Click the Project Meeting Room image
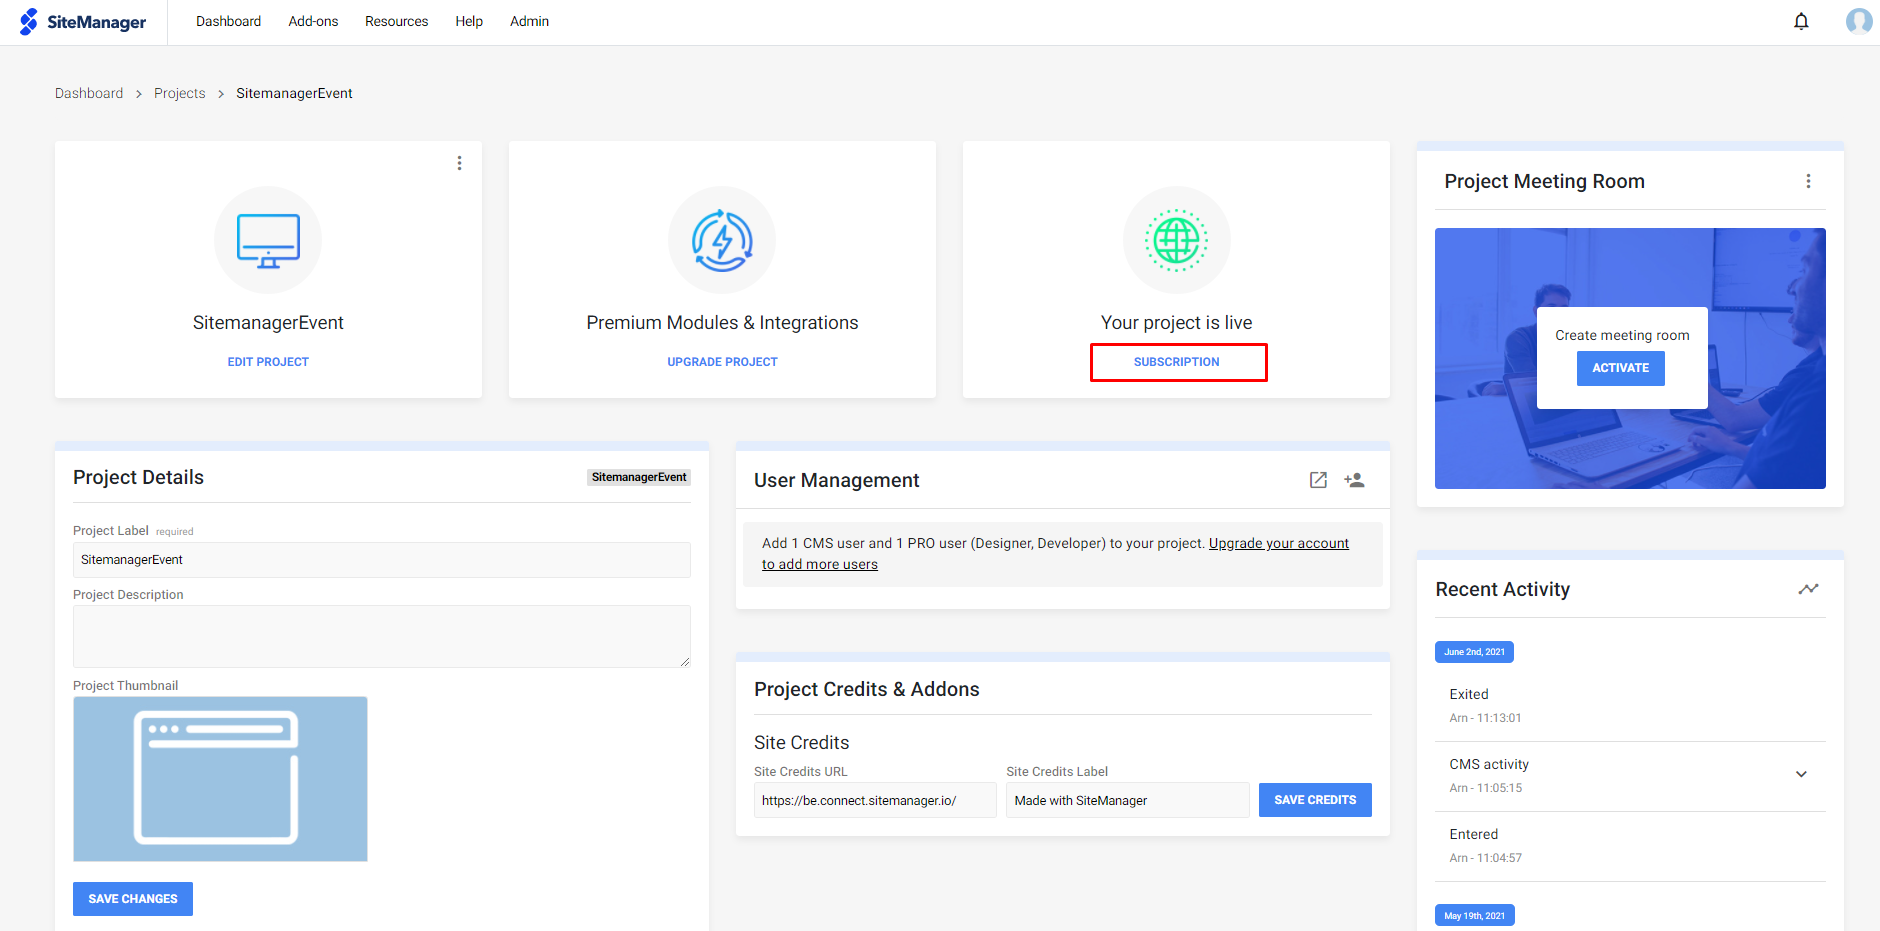 tap(1630, 358)
